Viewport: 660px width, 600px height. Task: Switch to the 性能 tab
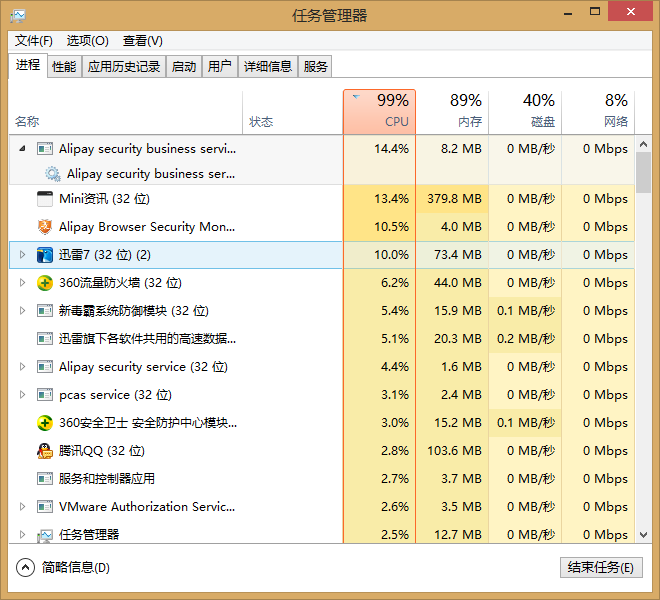click(64, 67)
